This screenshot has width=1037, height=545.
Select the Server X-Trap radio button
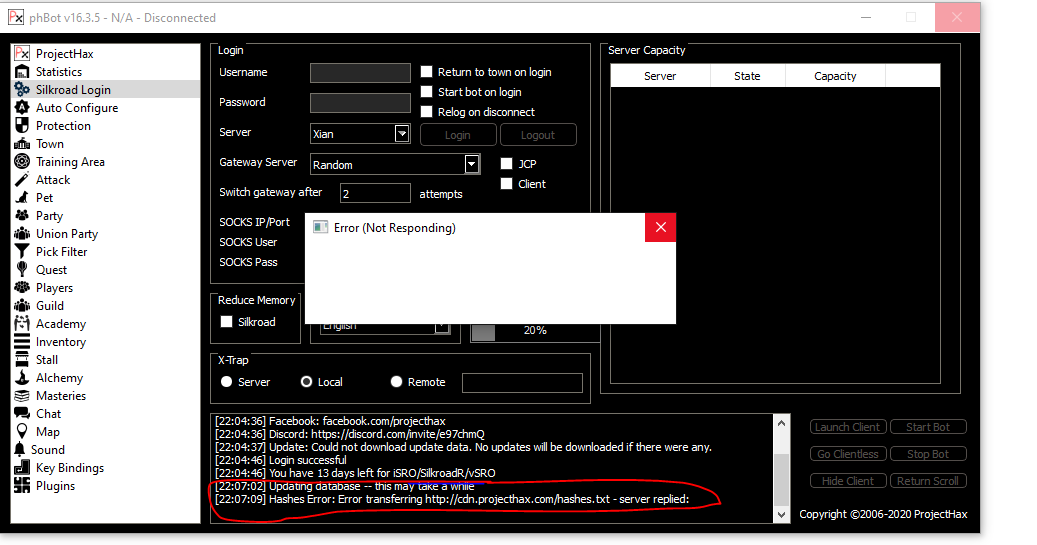(x=227, y=382)
